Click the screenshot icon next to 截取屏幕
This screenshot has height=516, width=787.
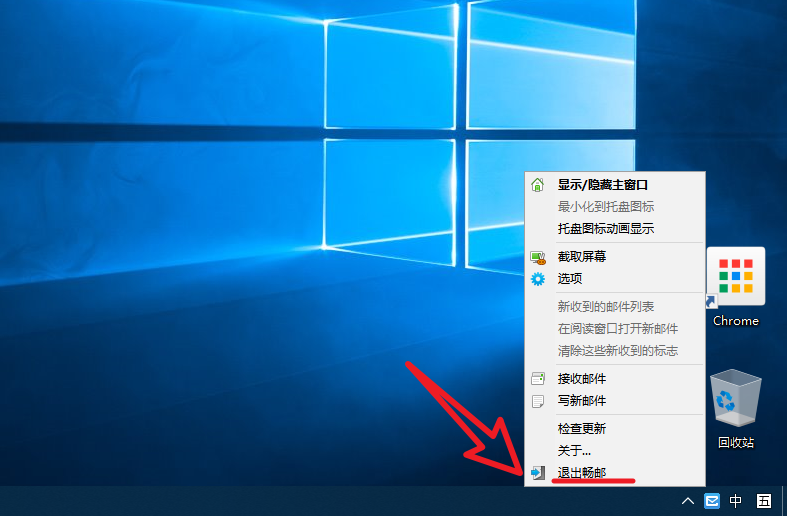pyautogui.click(x=538, y=257)
